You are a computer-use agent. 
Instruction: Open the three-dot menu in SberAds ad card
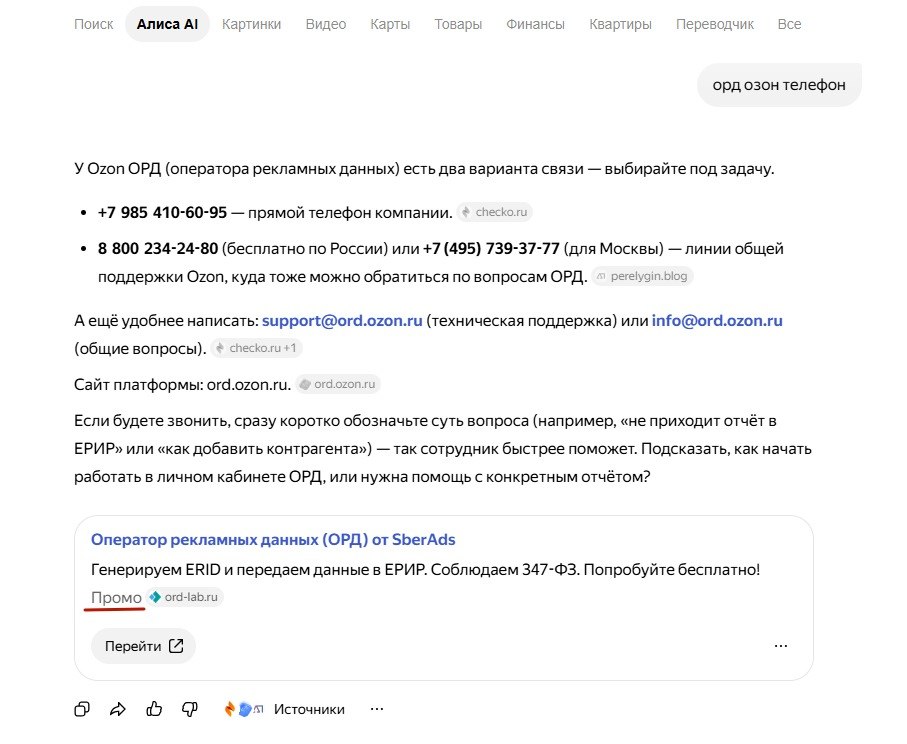[780, 646]
